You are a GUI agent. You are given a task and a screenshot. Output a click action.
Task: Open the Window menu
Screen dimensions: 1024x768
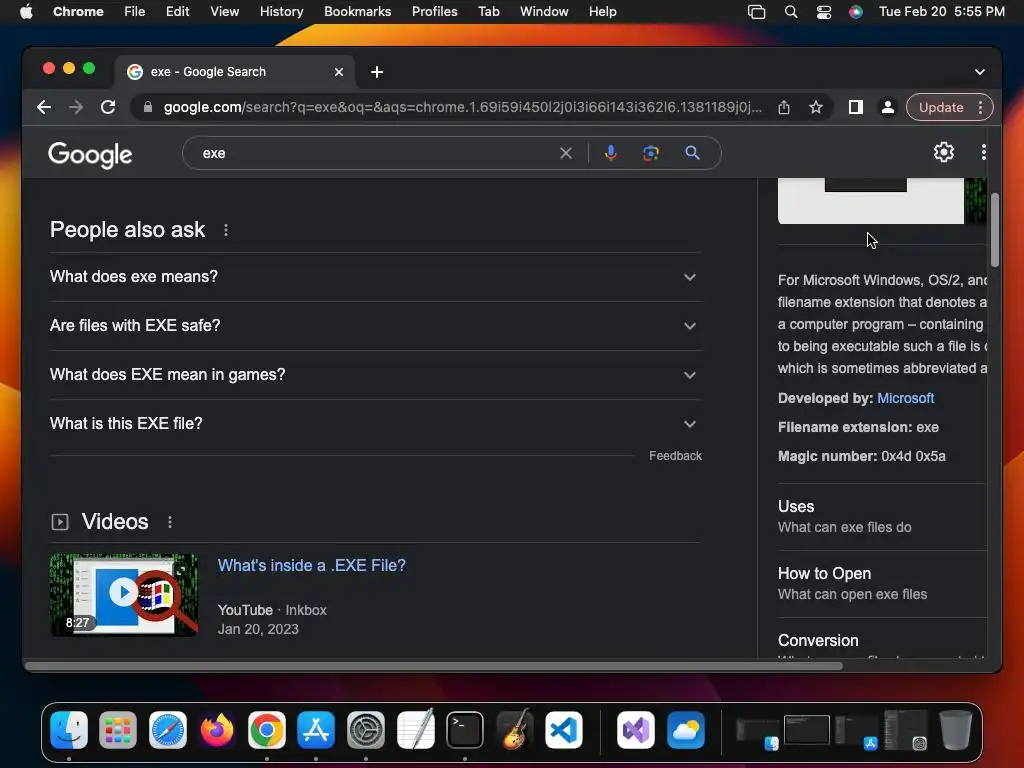coord(544,12)
